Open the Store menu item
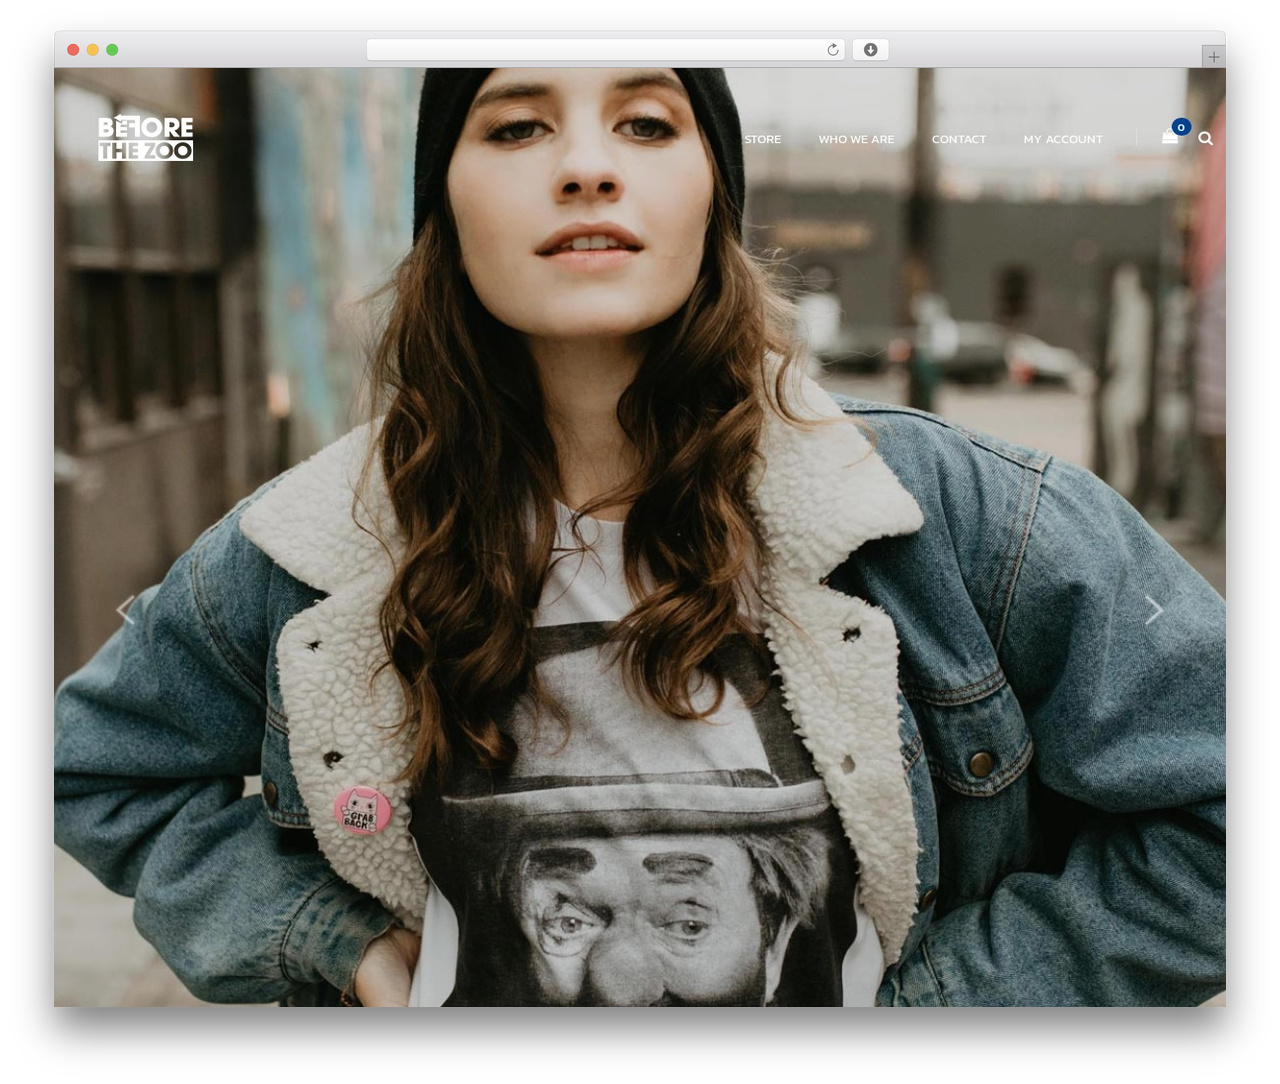 click(x=762, y=139)
